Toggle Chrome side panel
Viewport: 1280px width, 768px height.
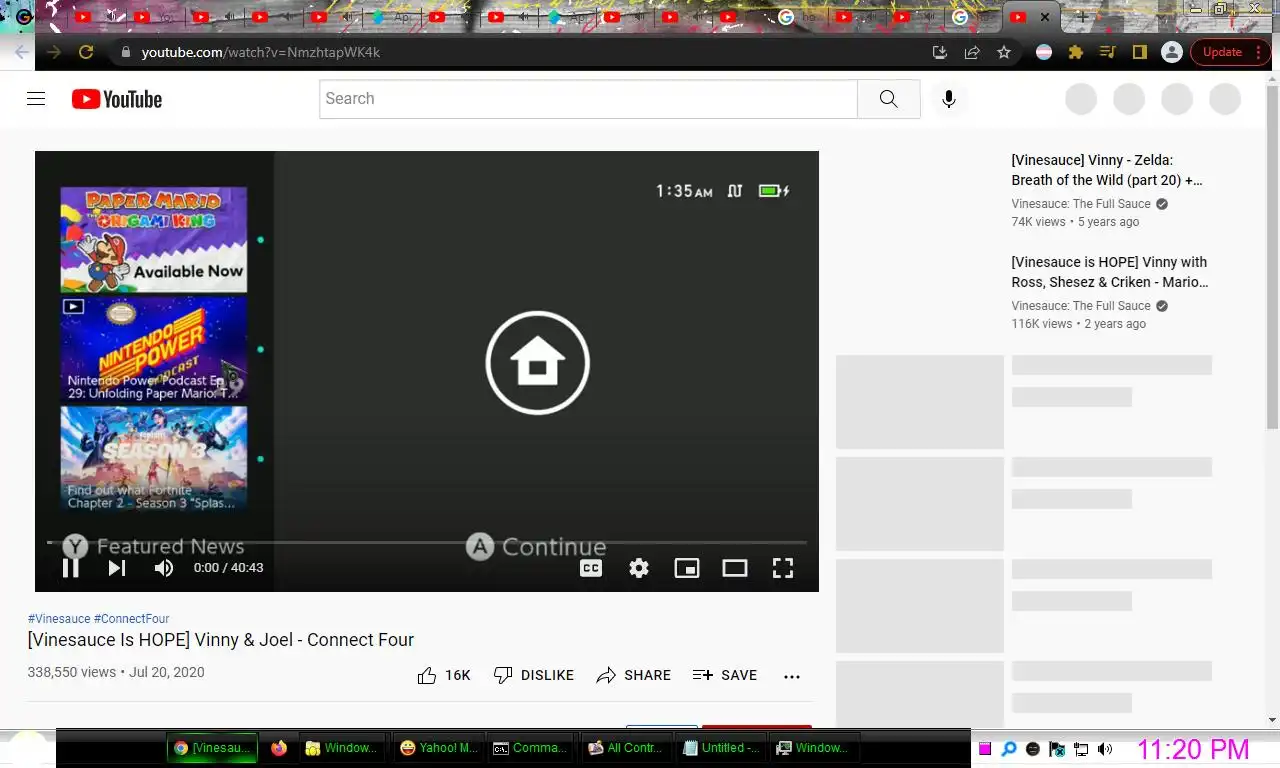tap(1139, 52)
